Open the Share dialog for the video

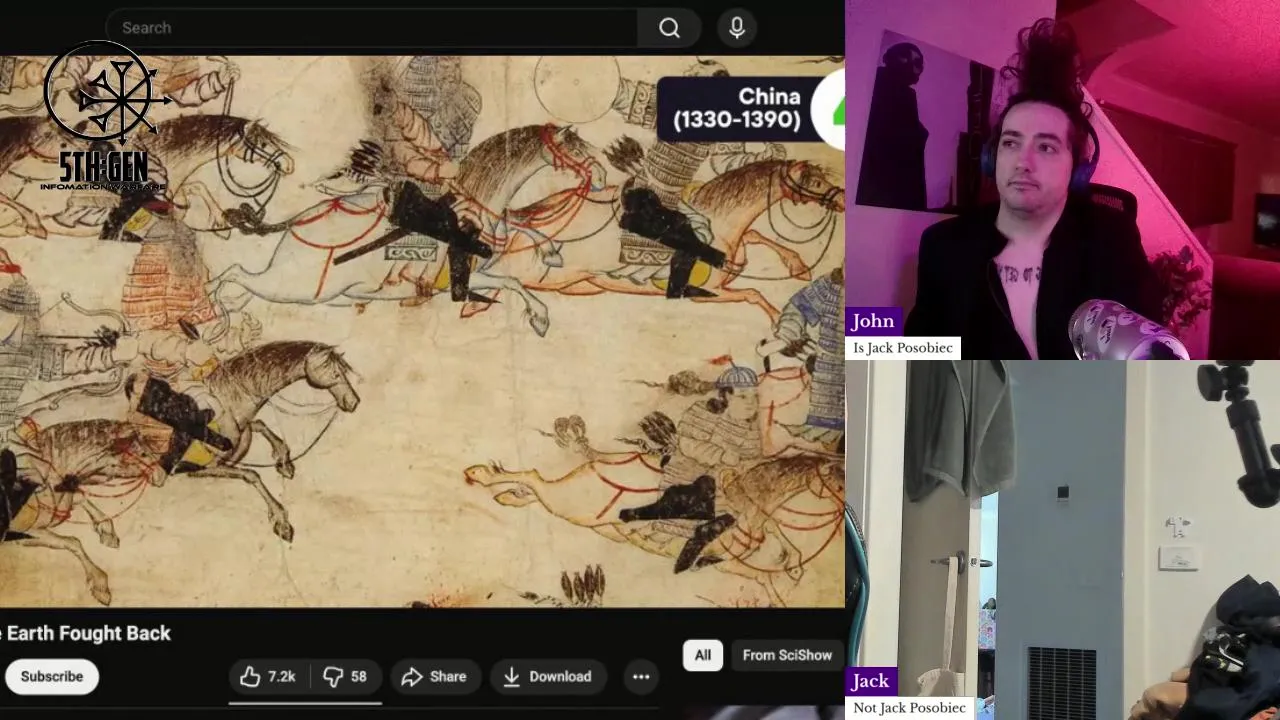click(x=434, y=677)
